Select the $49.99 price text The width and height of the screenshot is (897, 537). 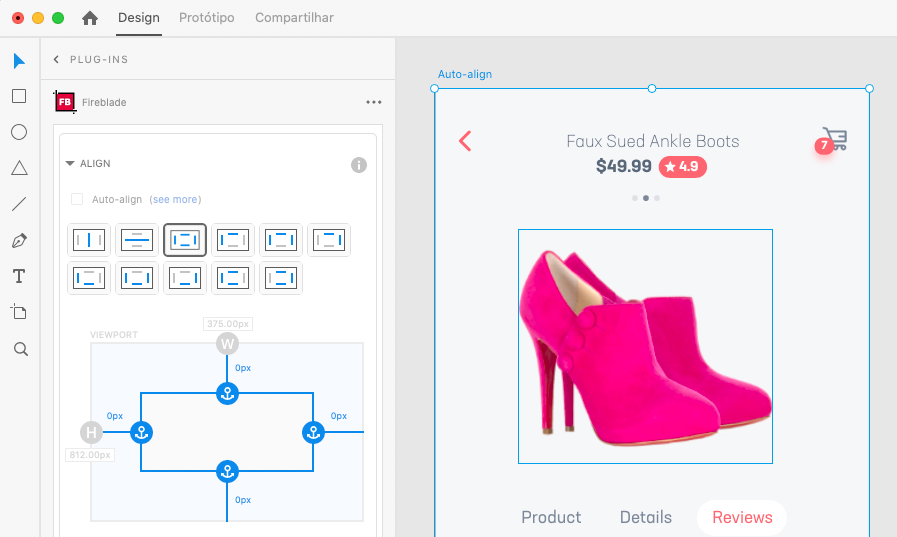click(624, 166)
